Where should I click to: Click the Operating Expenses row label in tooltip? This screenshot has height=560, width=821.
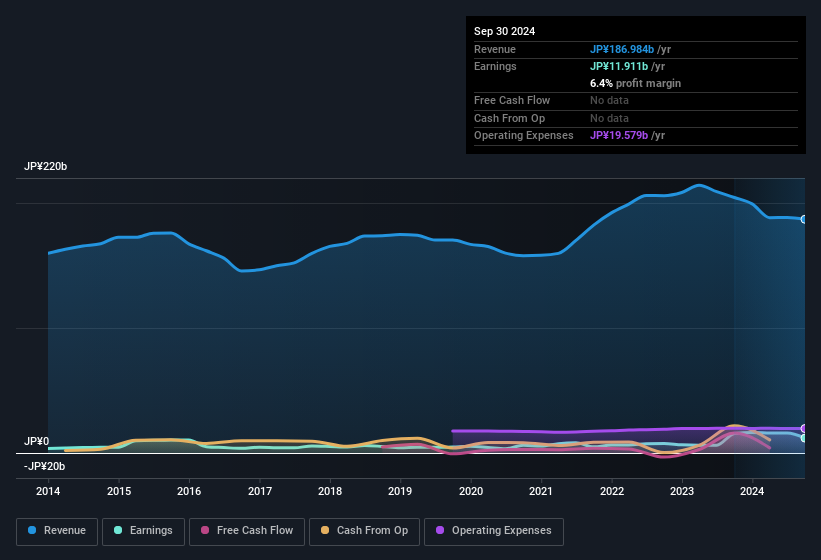click(524, 135)
